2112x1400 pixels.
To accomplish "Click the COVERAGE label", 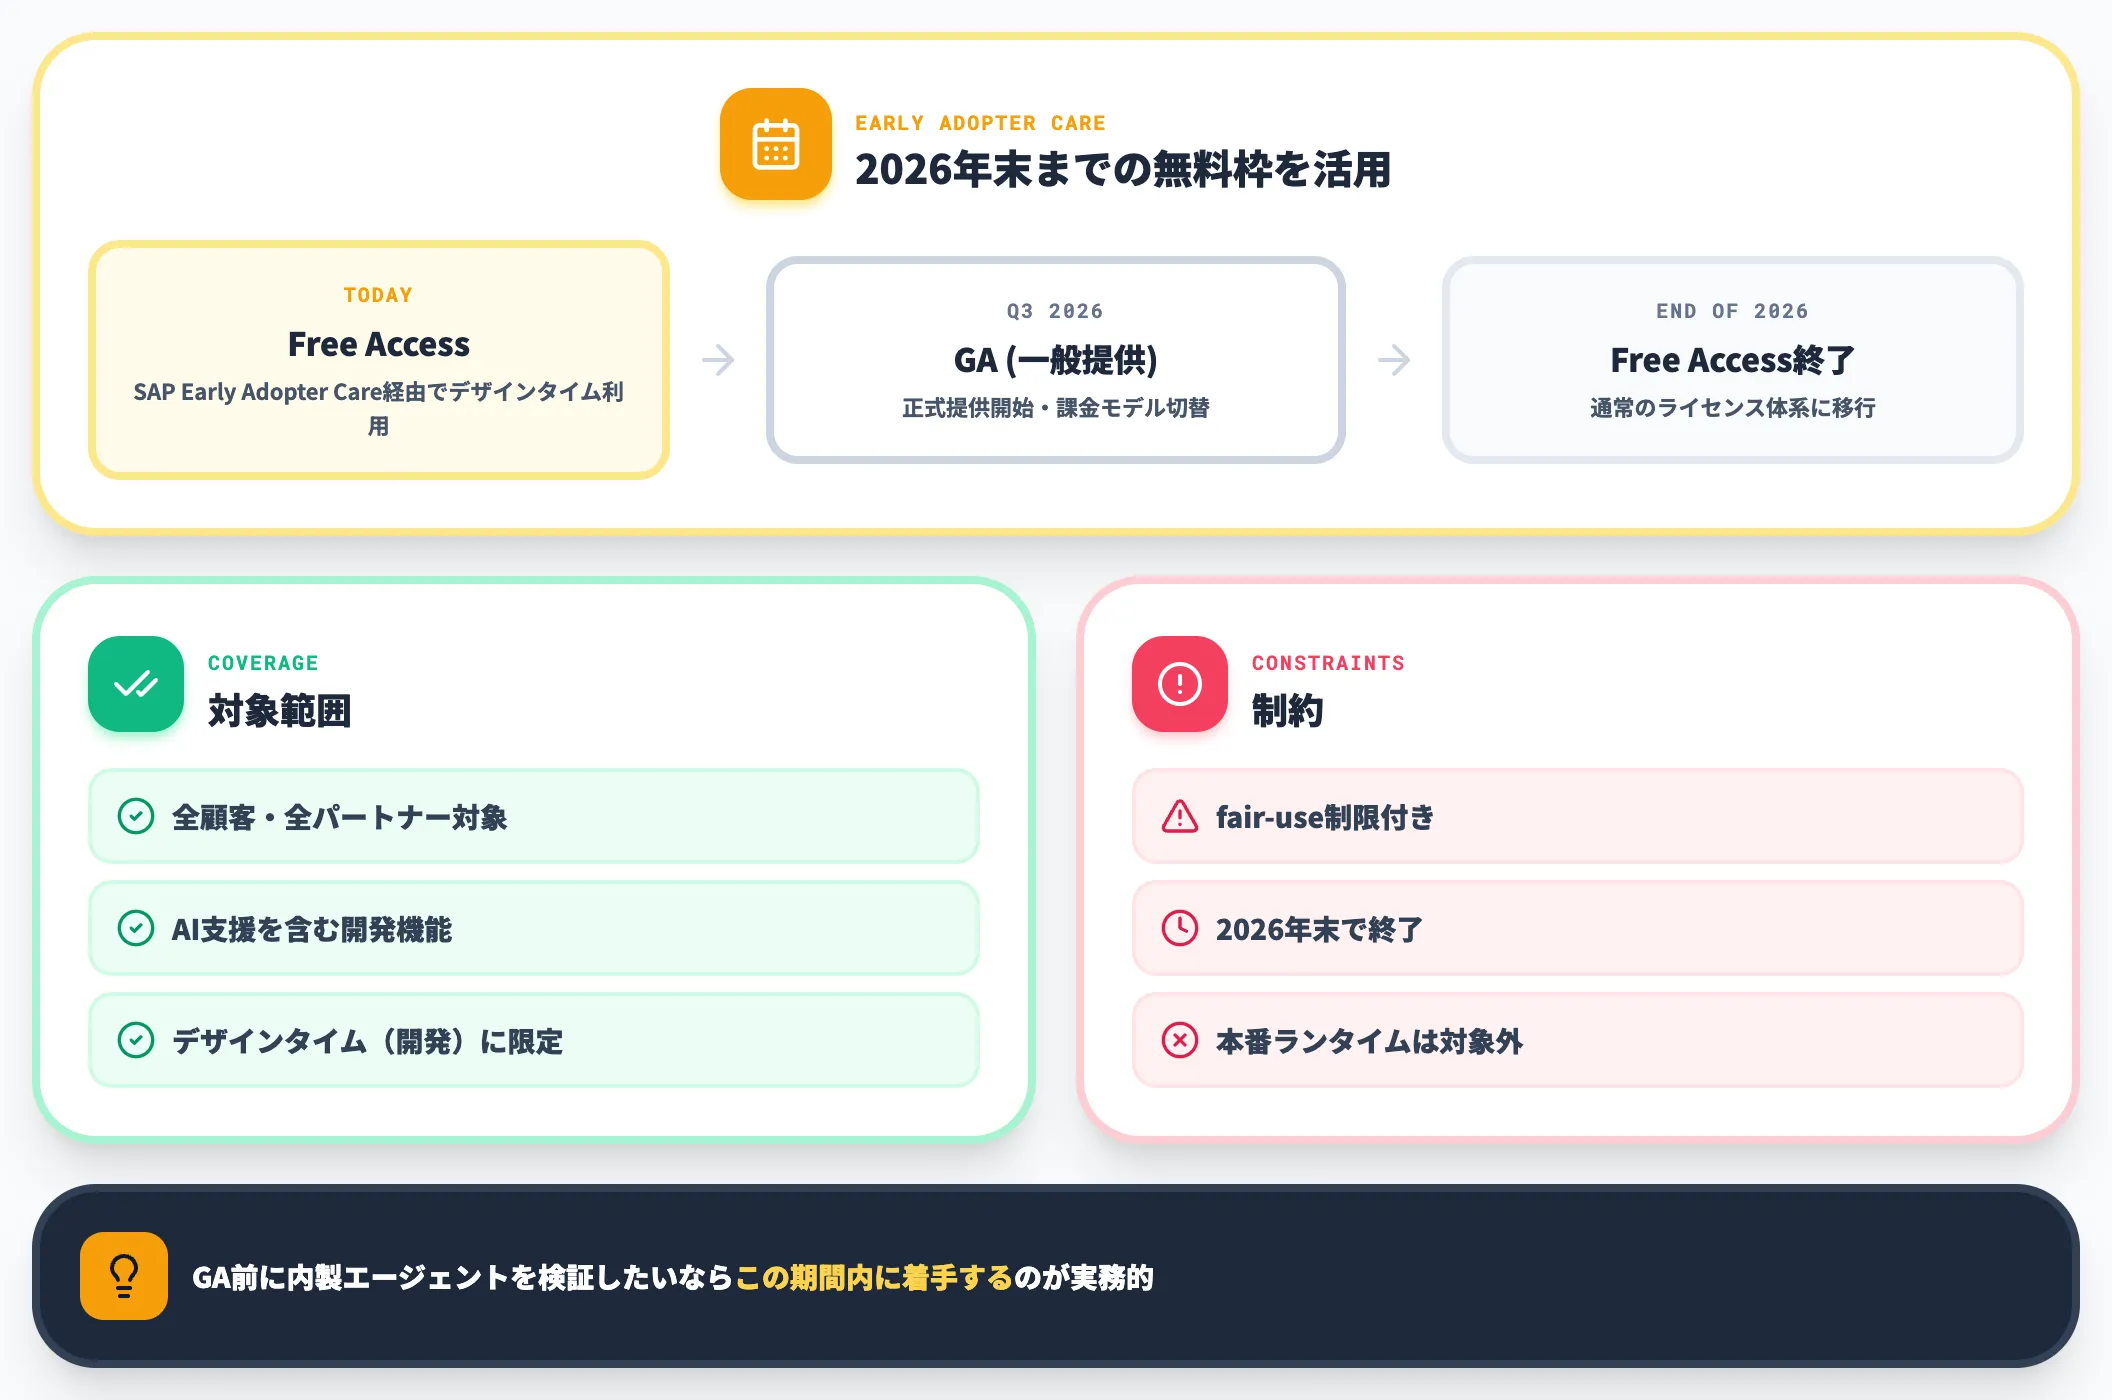I will (x=263, y=663).
